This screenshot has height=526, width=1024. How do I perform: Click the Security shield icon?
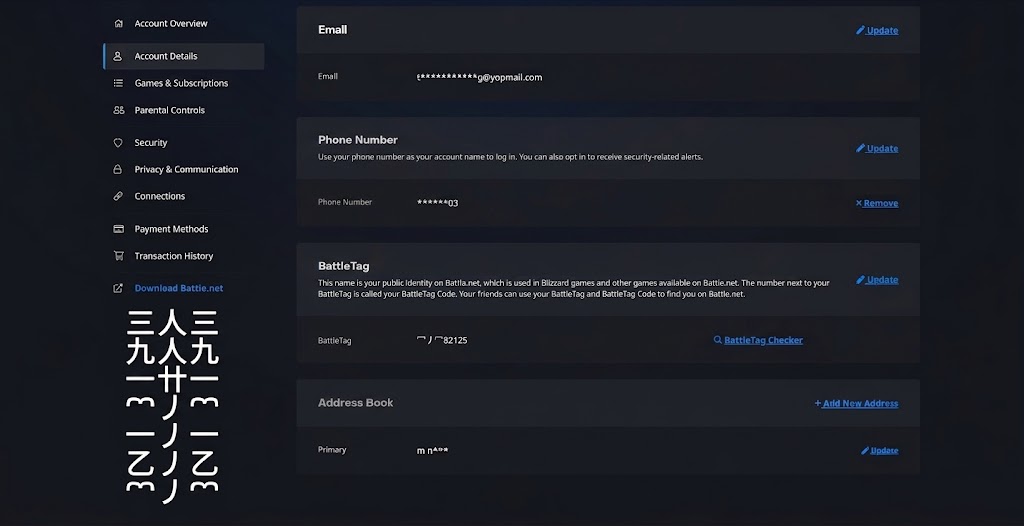pyautogui.click(x=118, y=142)
